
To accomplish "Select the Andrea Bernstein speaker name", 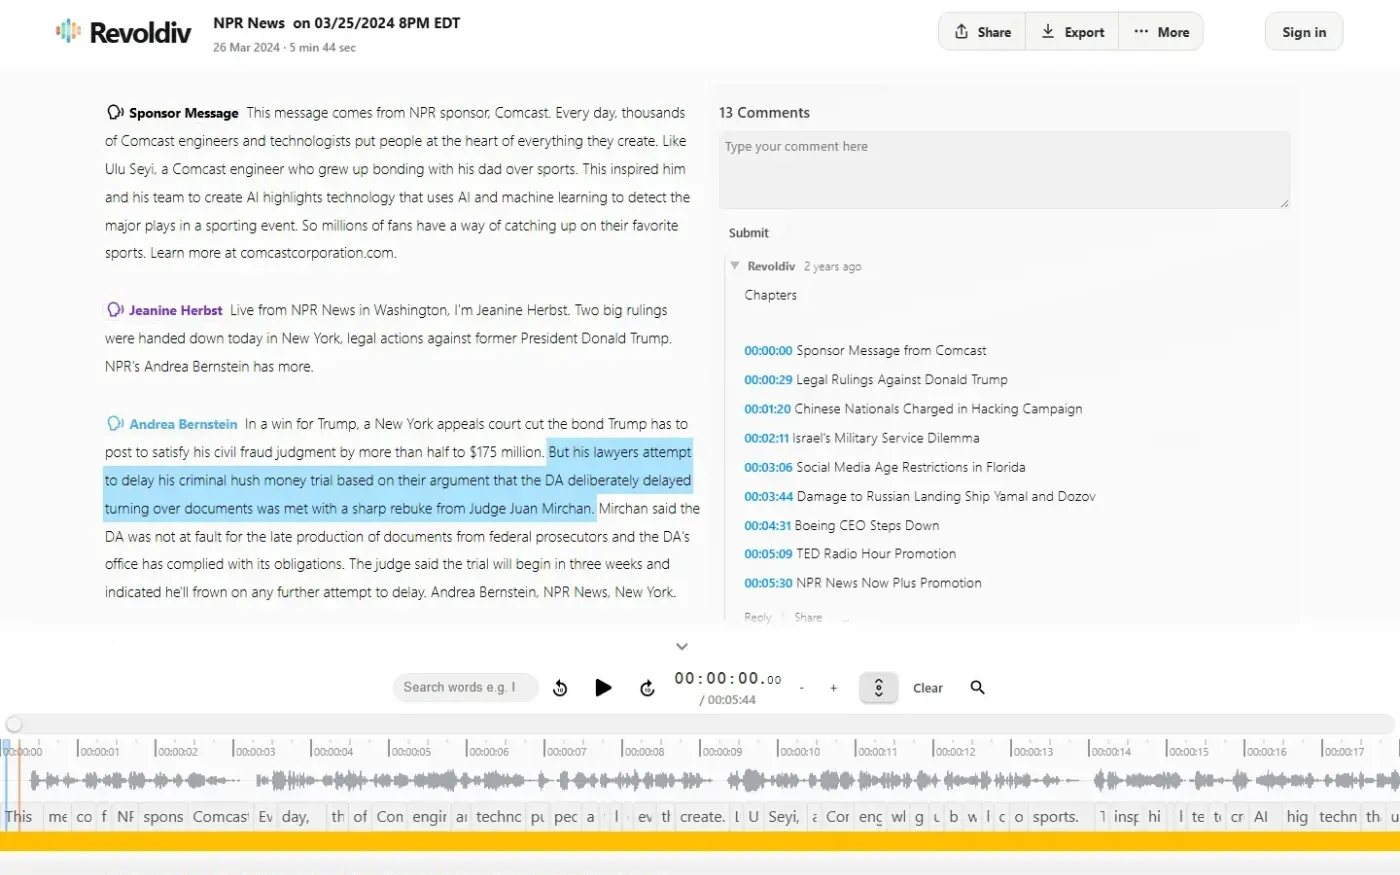I will 183,424.
